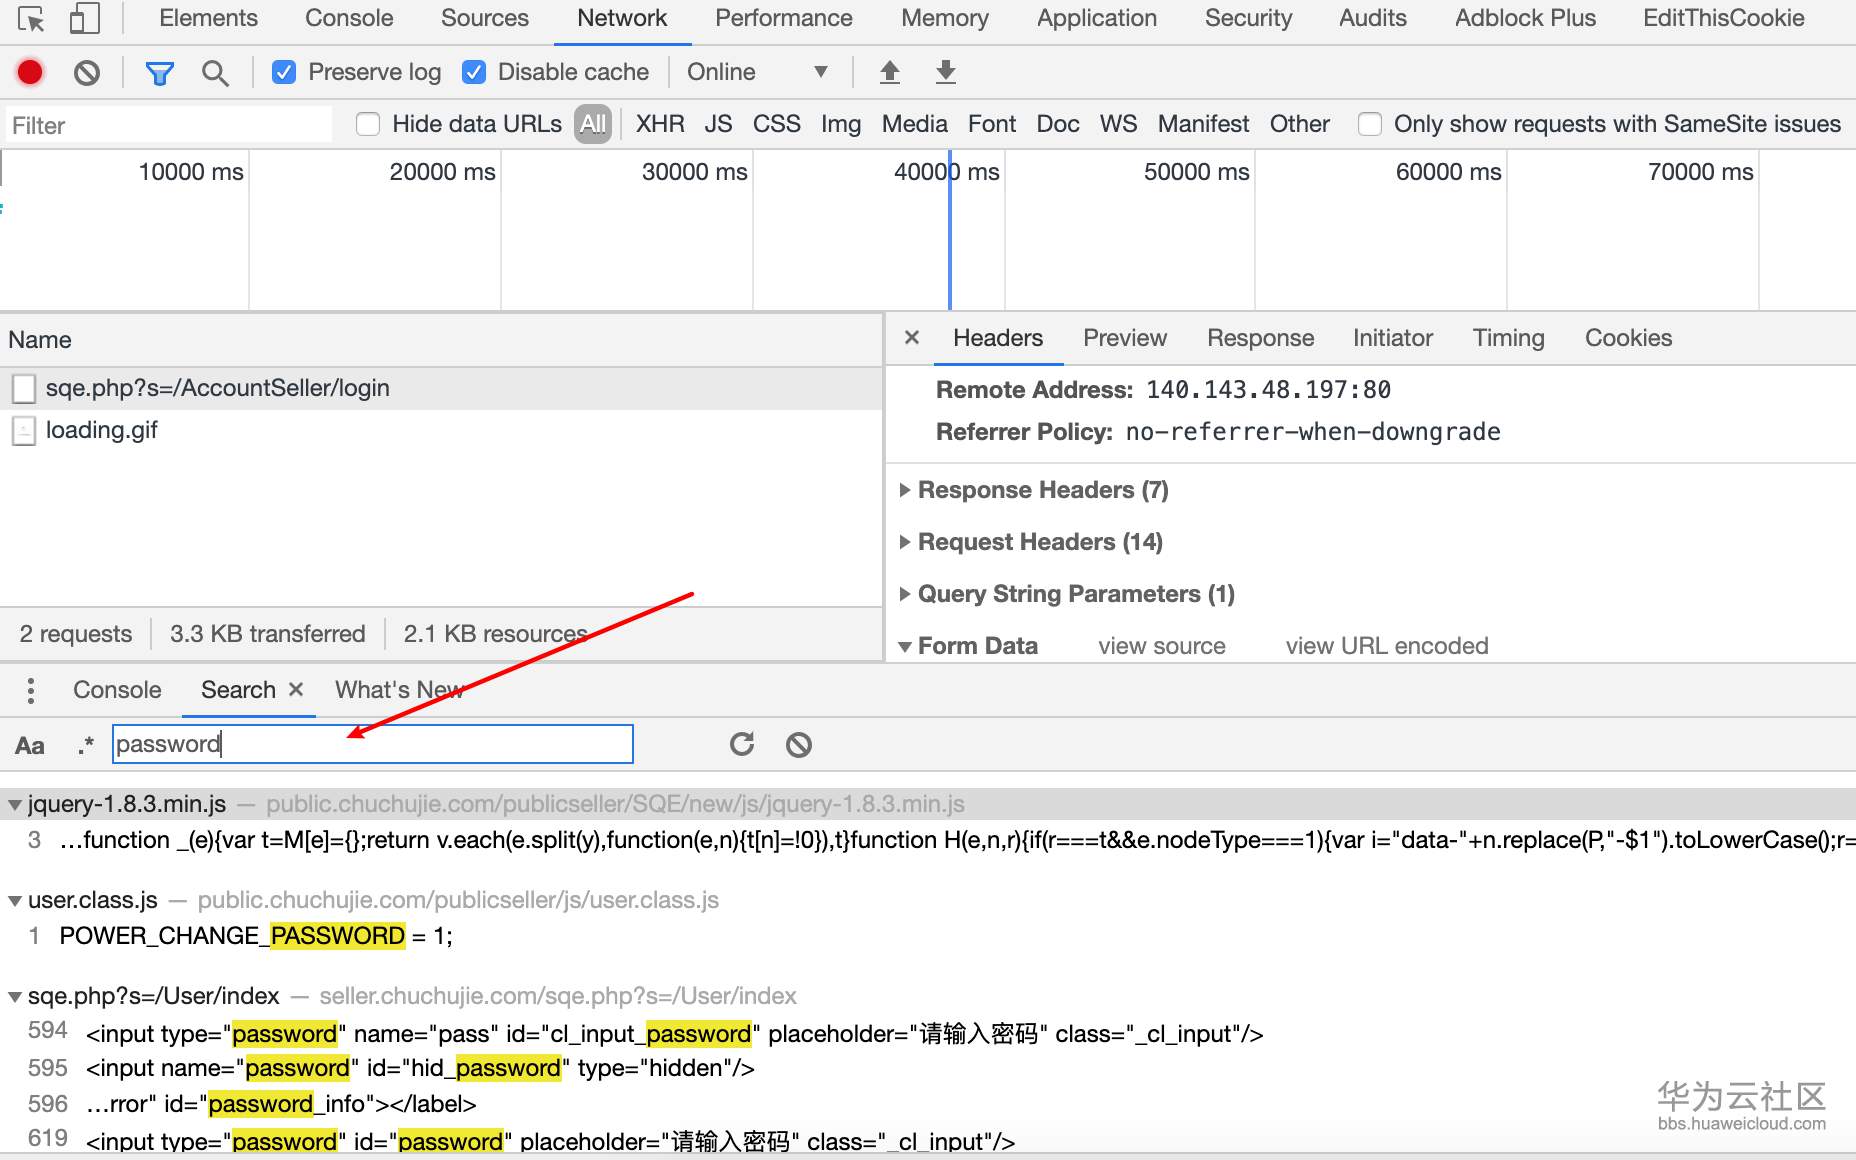The image size is (1856, 1160).
Task: Open the Initiator tab of request
Action: (1393, 338)
